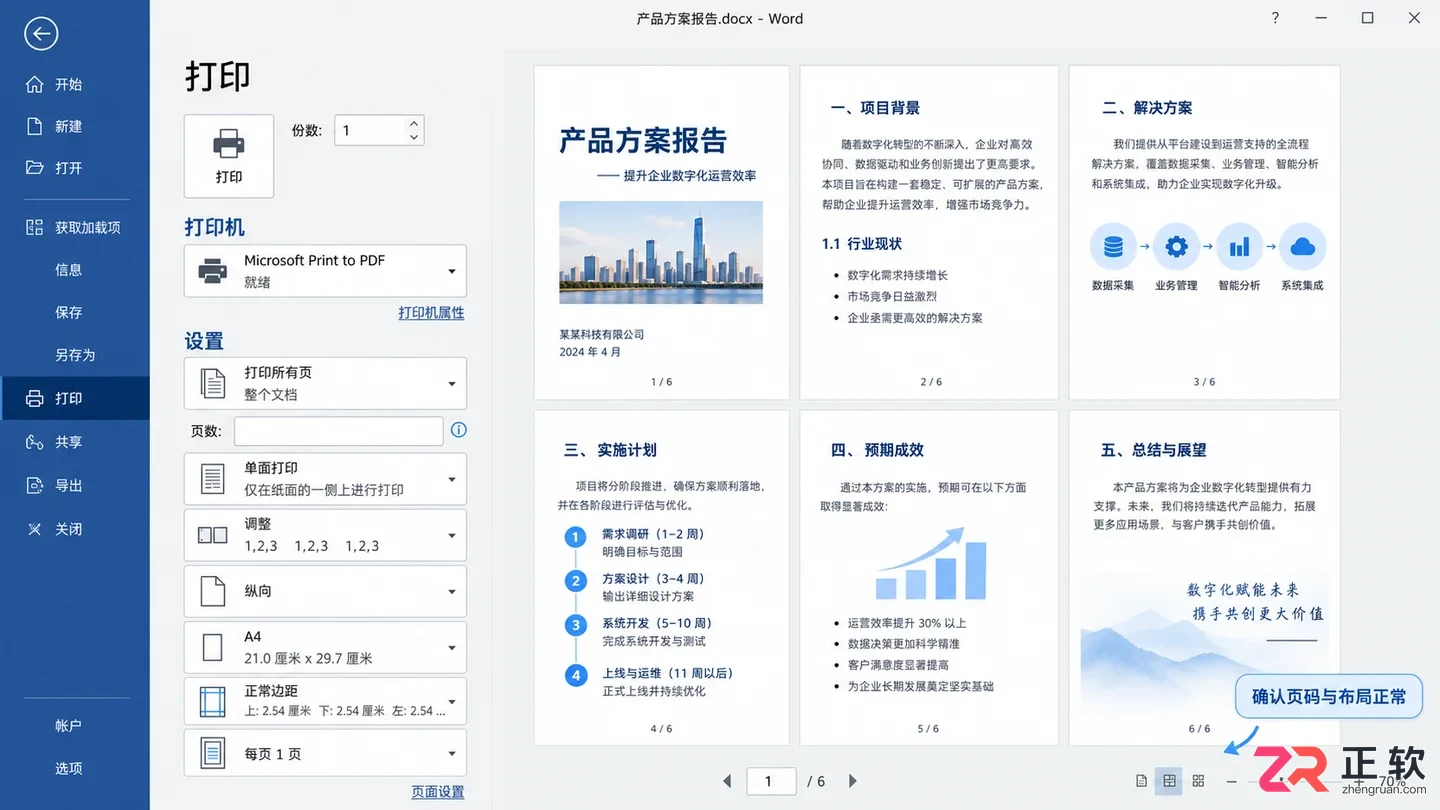
Task: Click the current page number box
Action: click(x=772, y=781)
